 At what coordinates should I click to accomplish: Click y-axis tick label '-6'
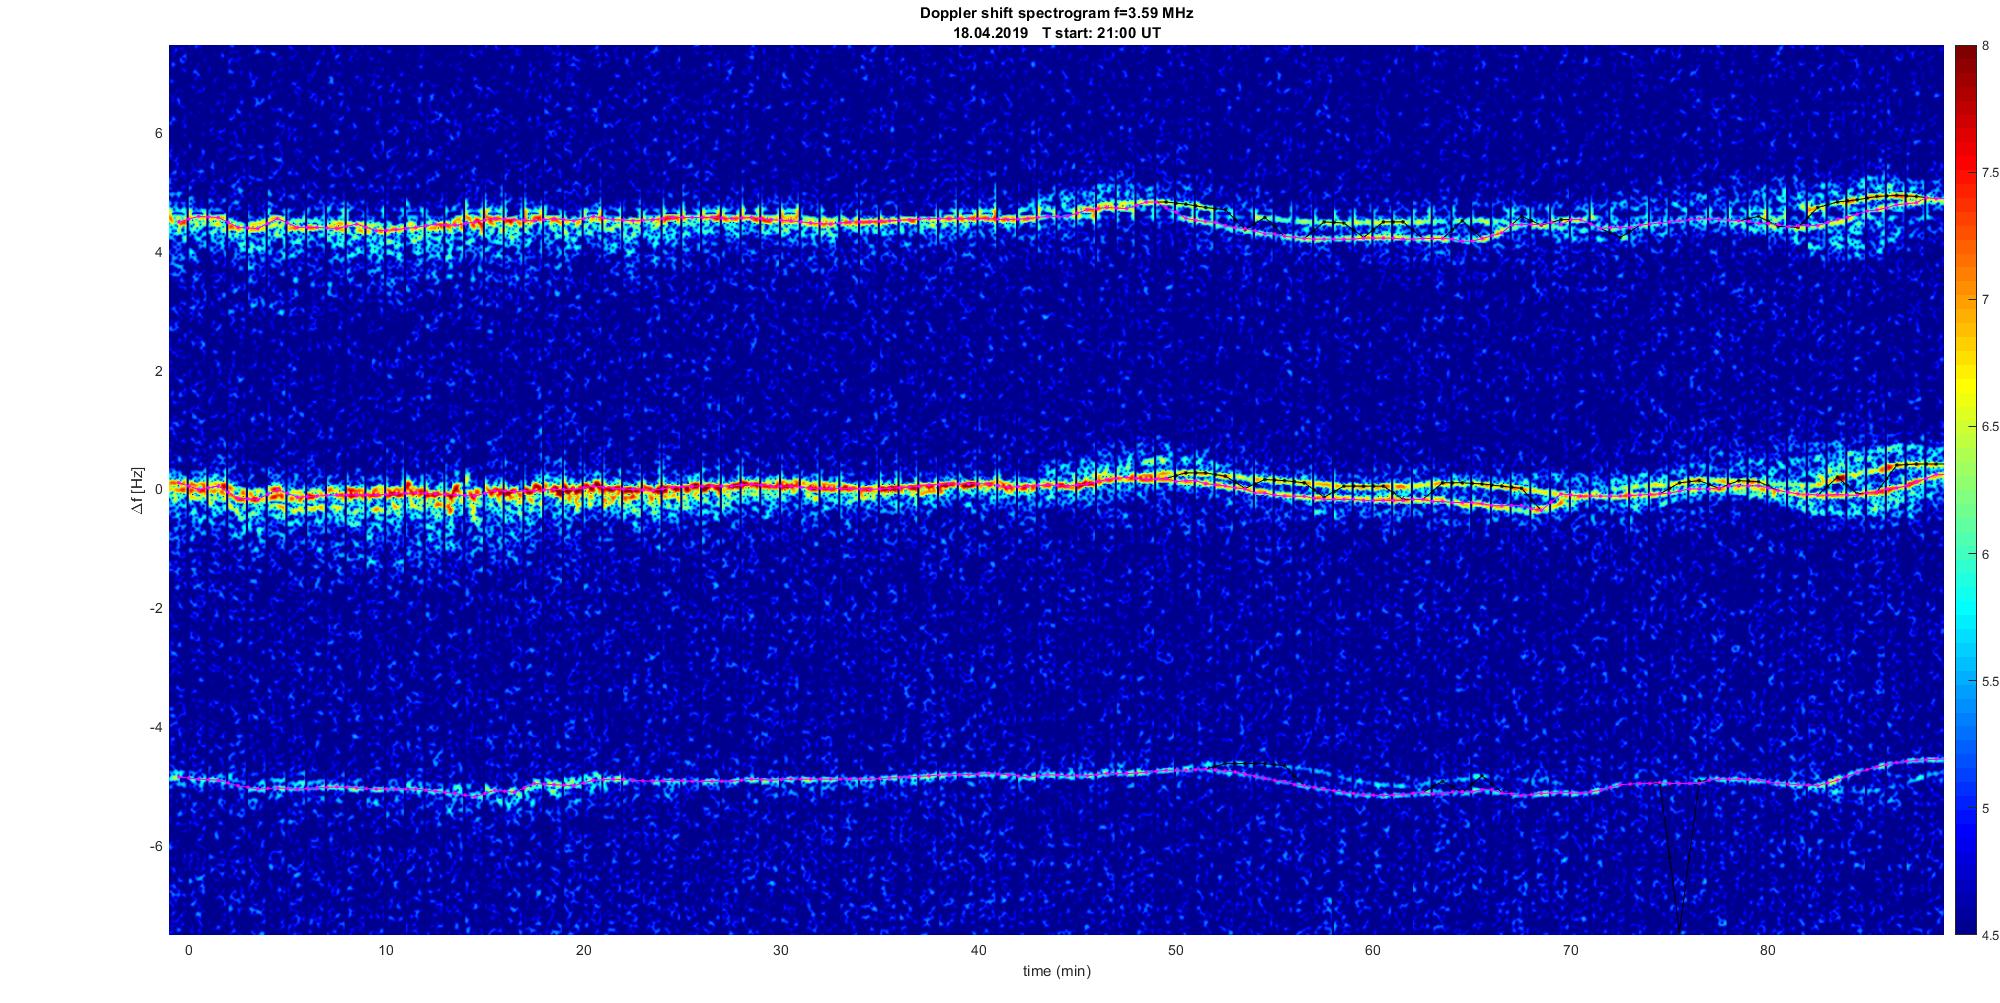pyautogui.click(x=156, y=846)
